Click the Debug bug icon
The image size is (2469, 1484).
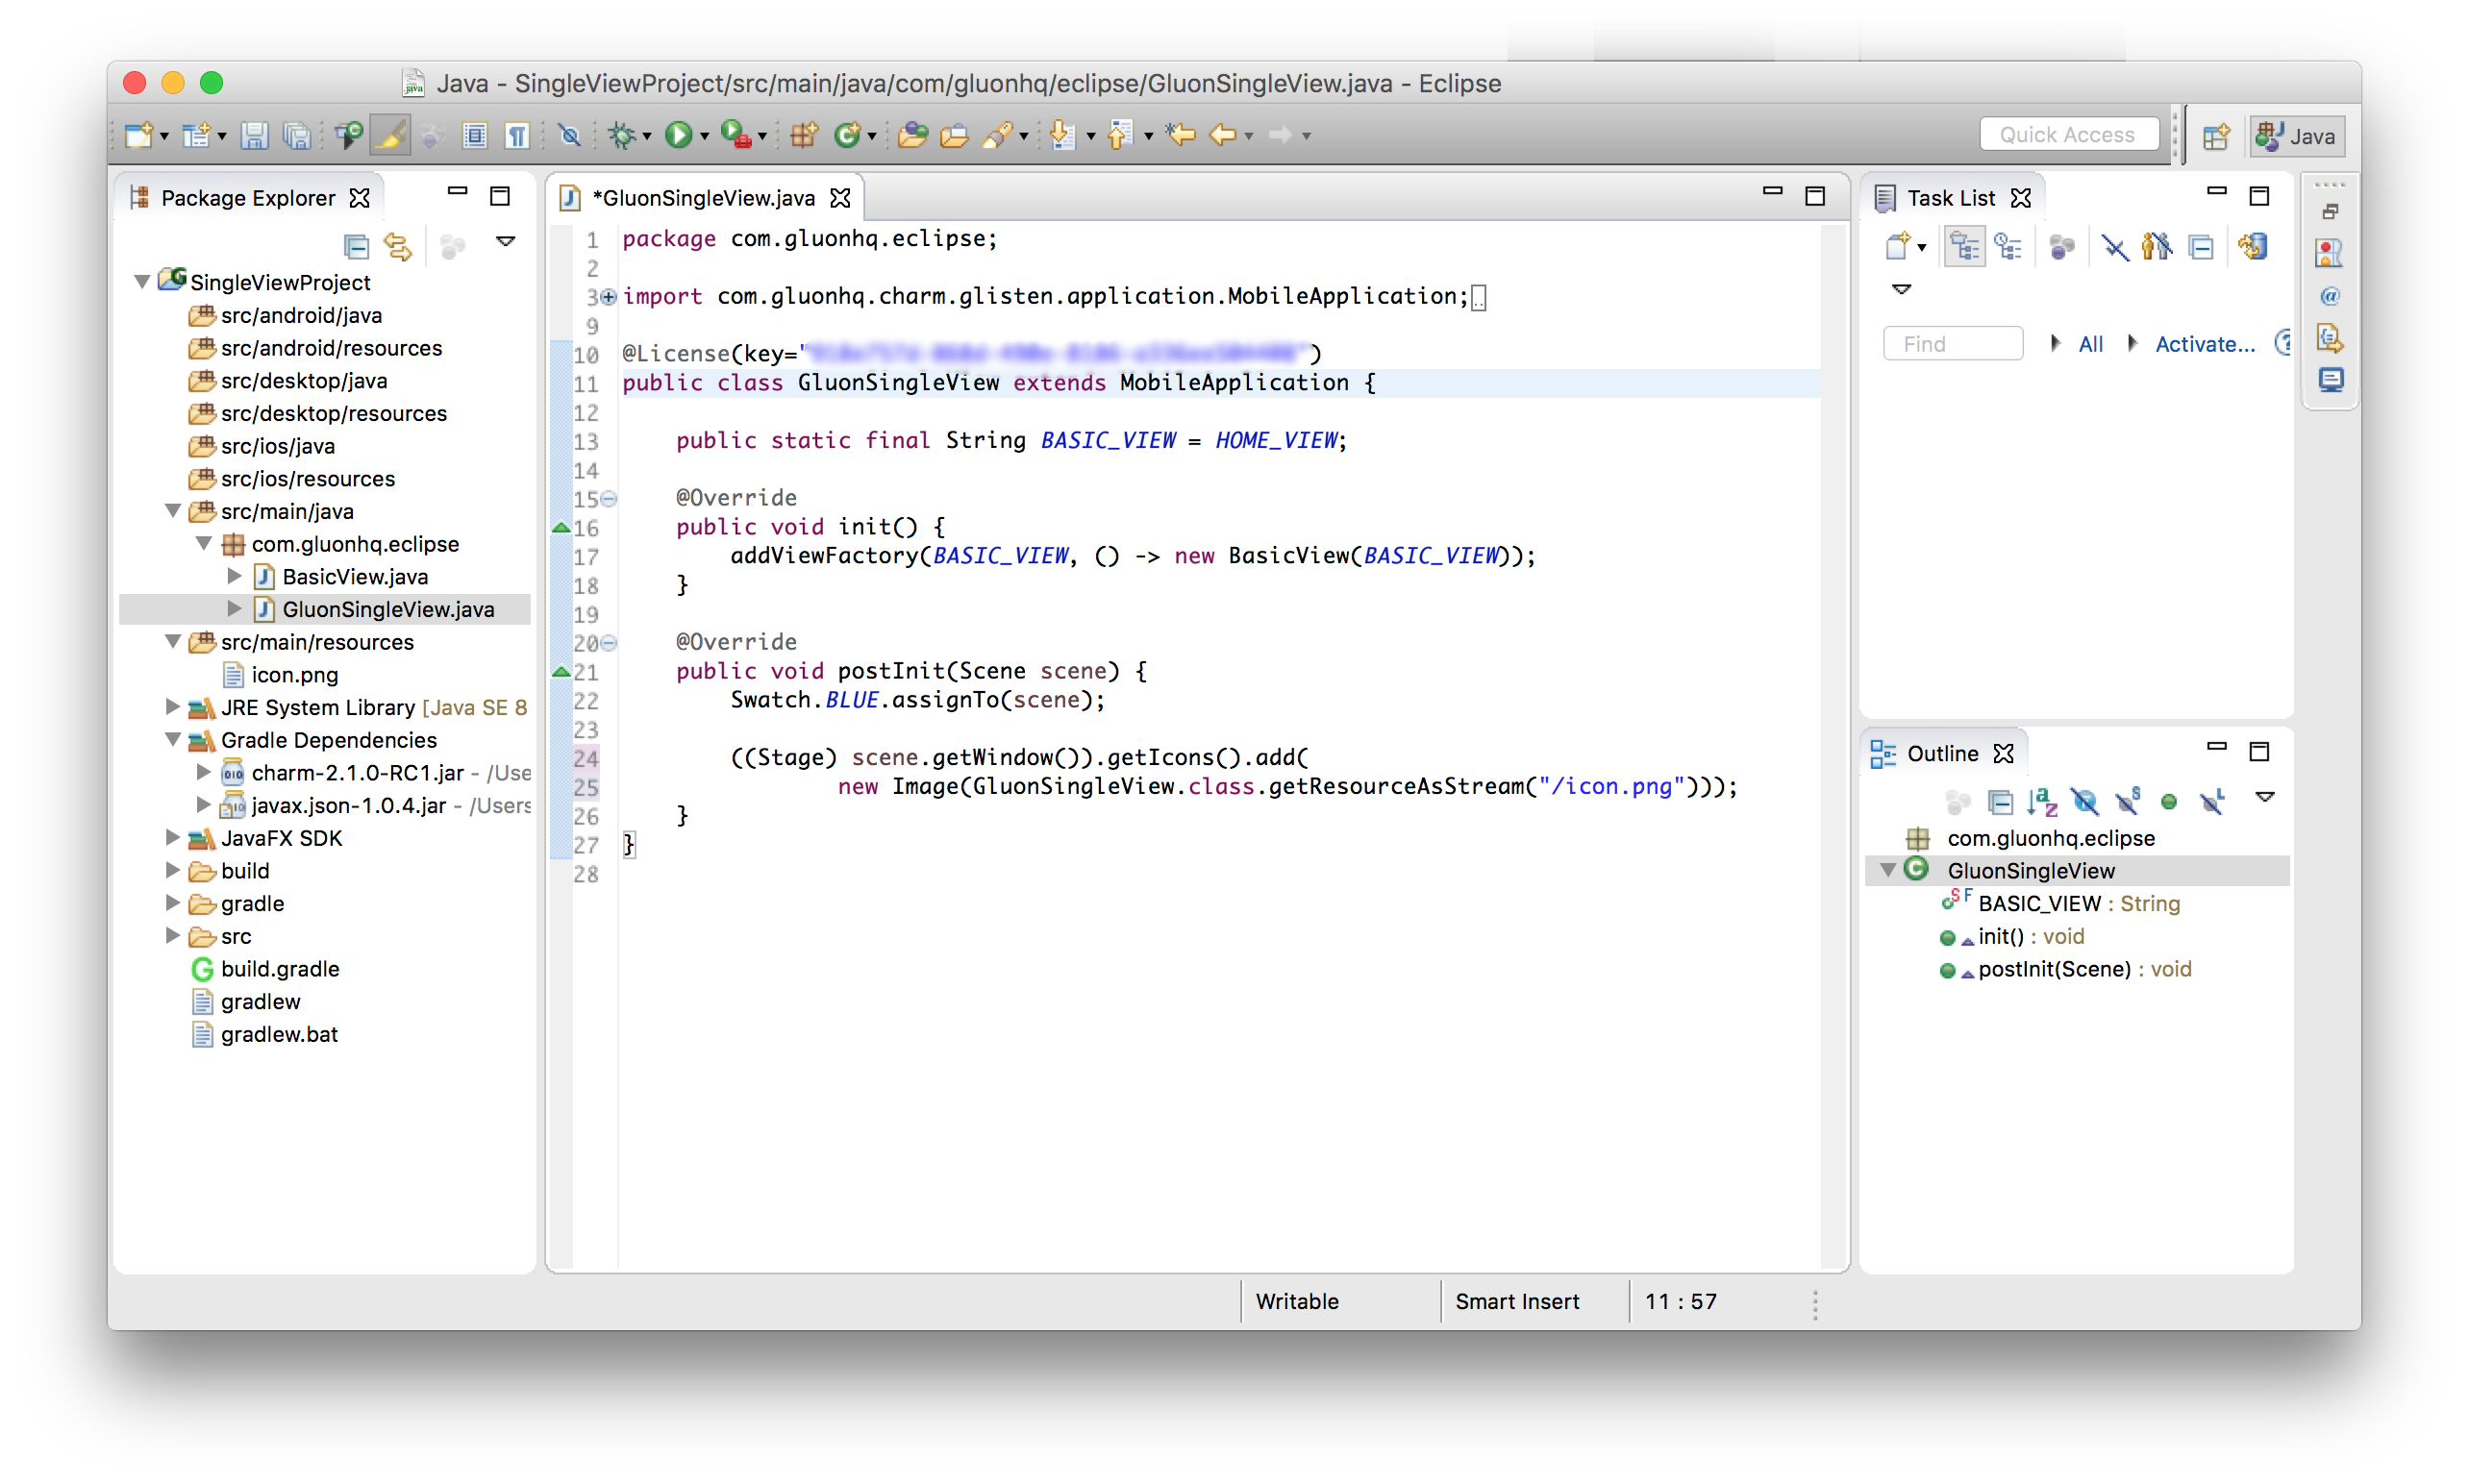tap(622, 135)
